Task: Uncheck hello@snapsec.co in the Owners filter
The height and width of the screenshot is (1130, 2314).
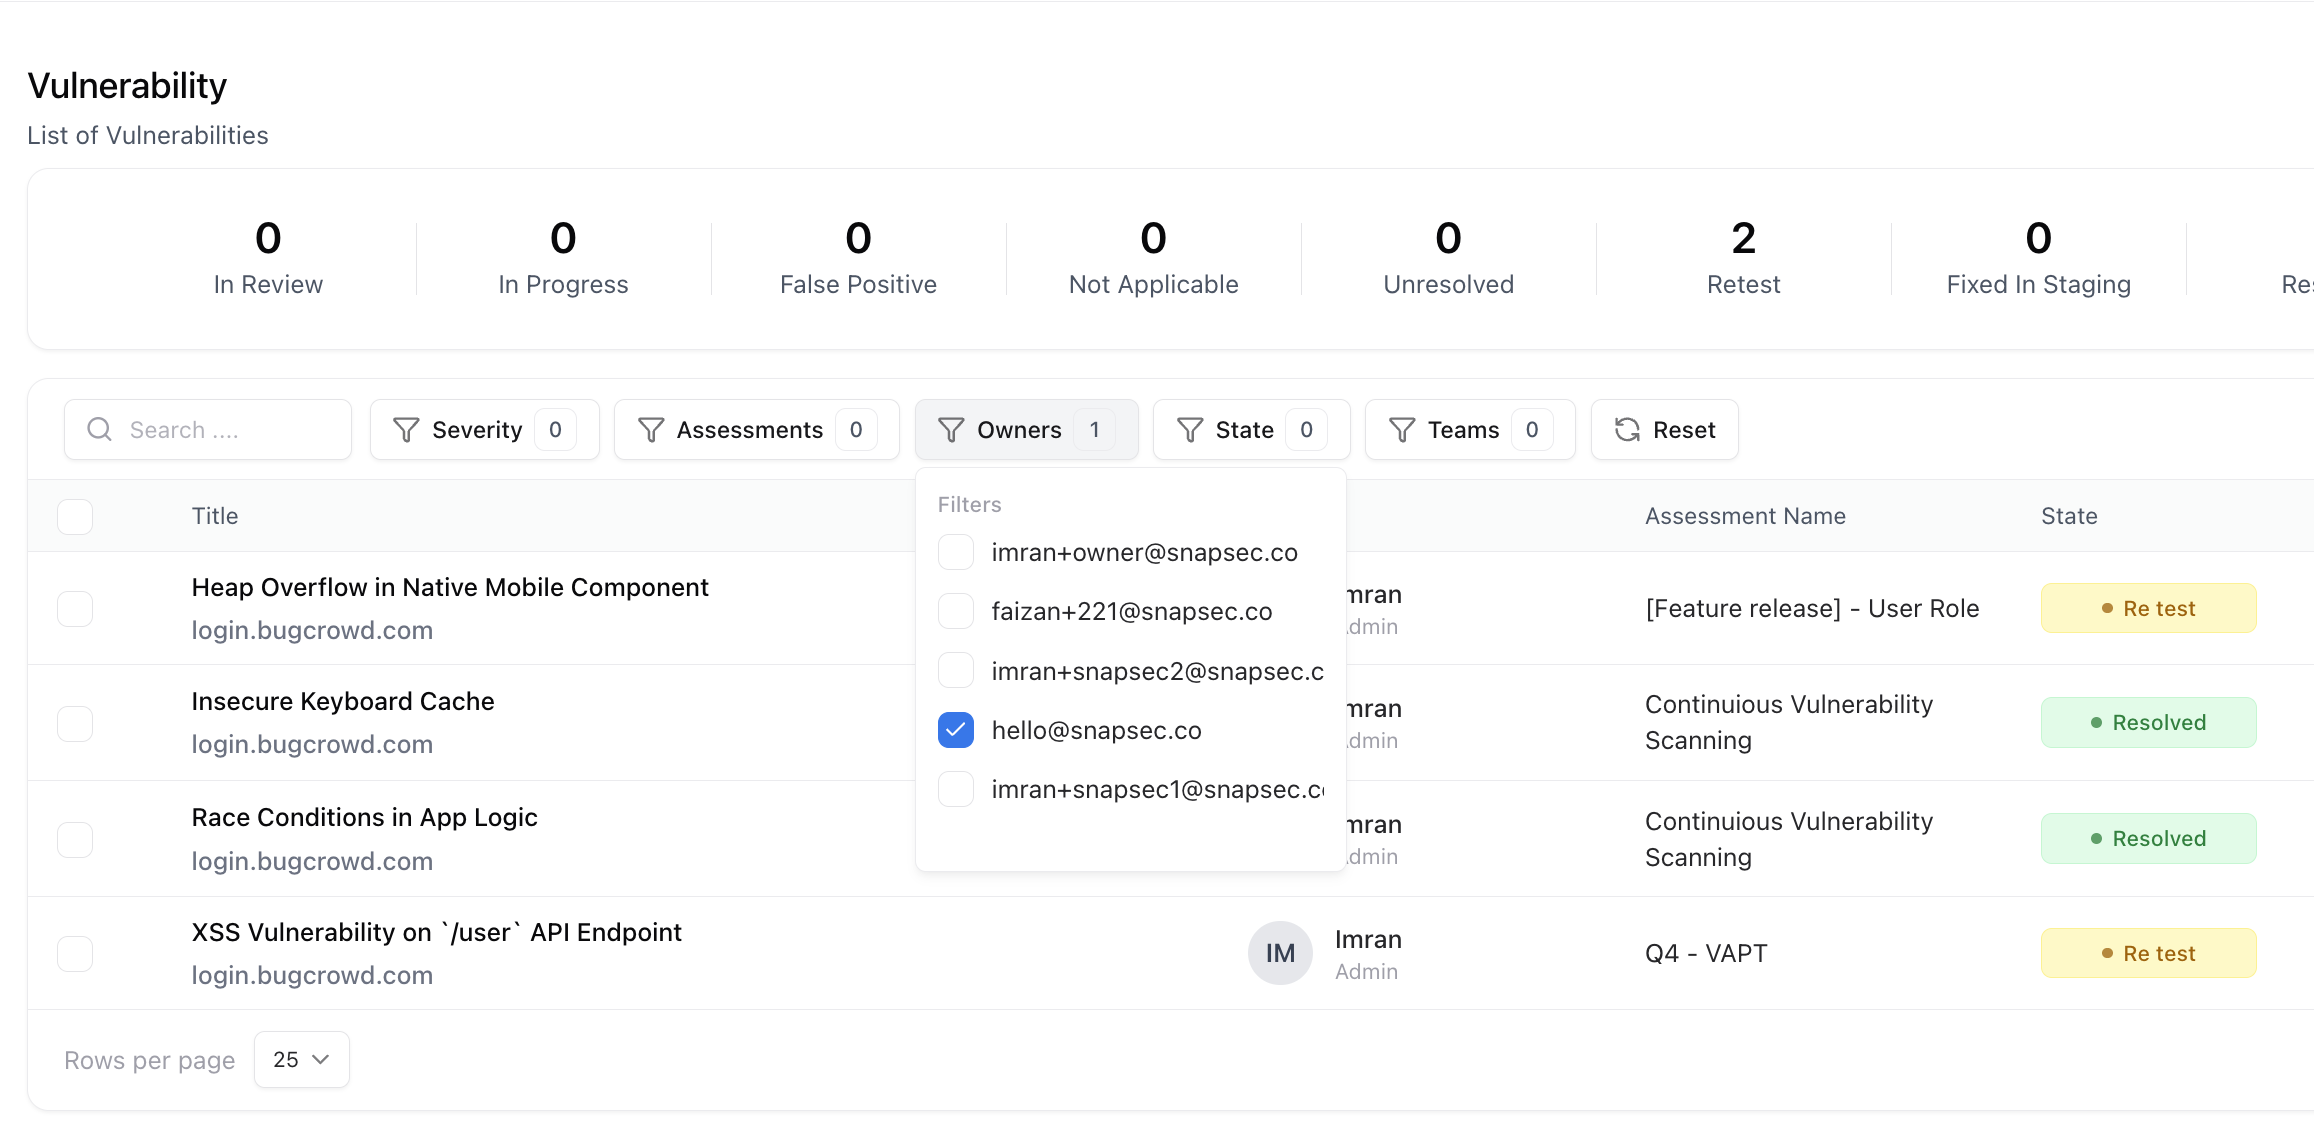Action: 955,730
